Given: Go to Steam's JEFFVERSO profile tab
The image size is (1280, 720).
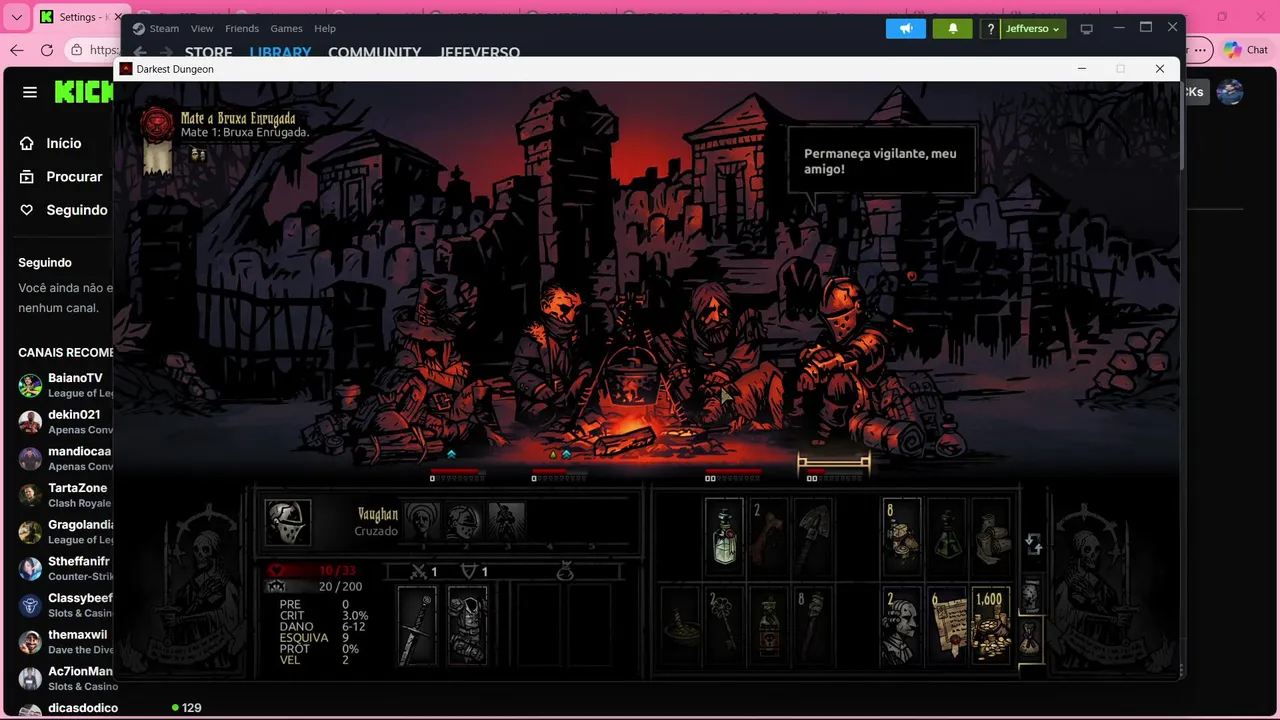Looking at the screenshot, I should click(x=480, y=52).
